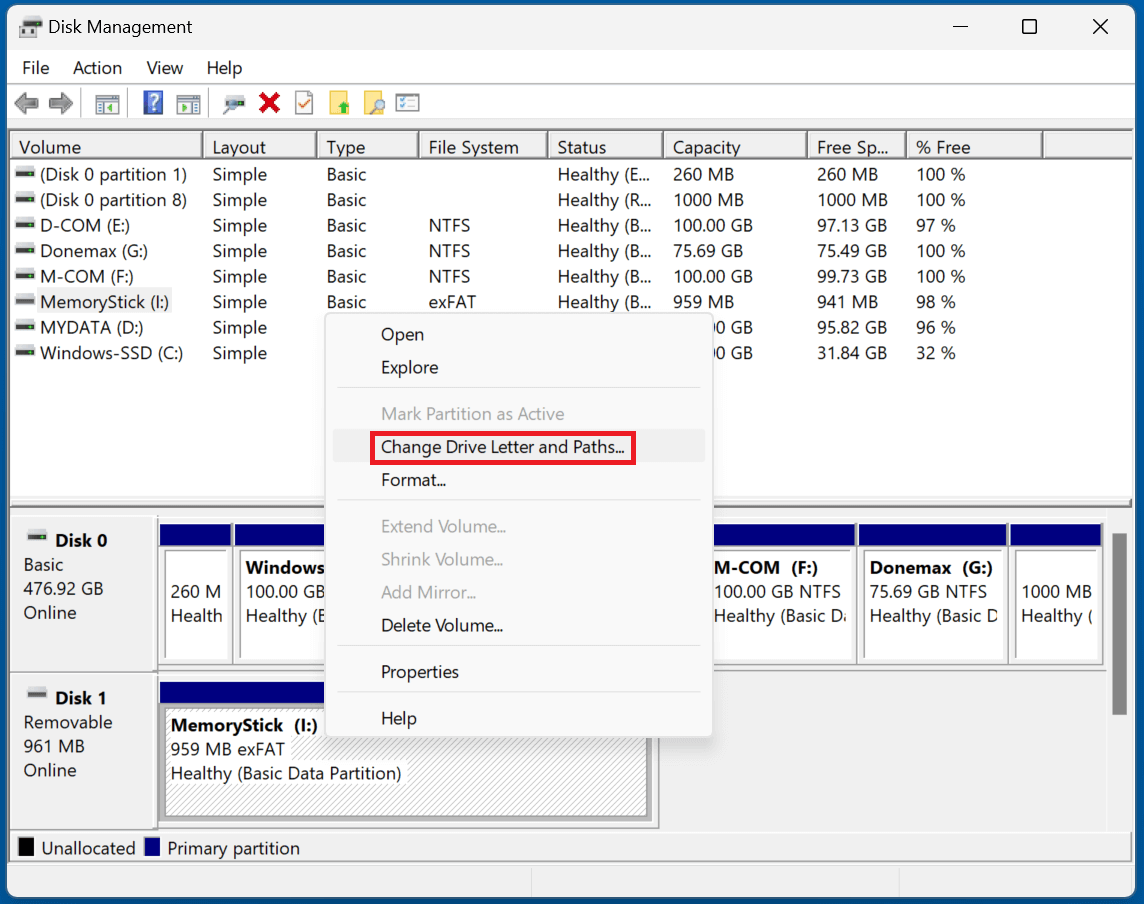Viewport: 1144px width, 904px height.
Task: Click the back navigation arrow icon
Action: tap(26, 102)
